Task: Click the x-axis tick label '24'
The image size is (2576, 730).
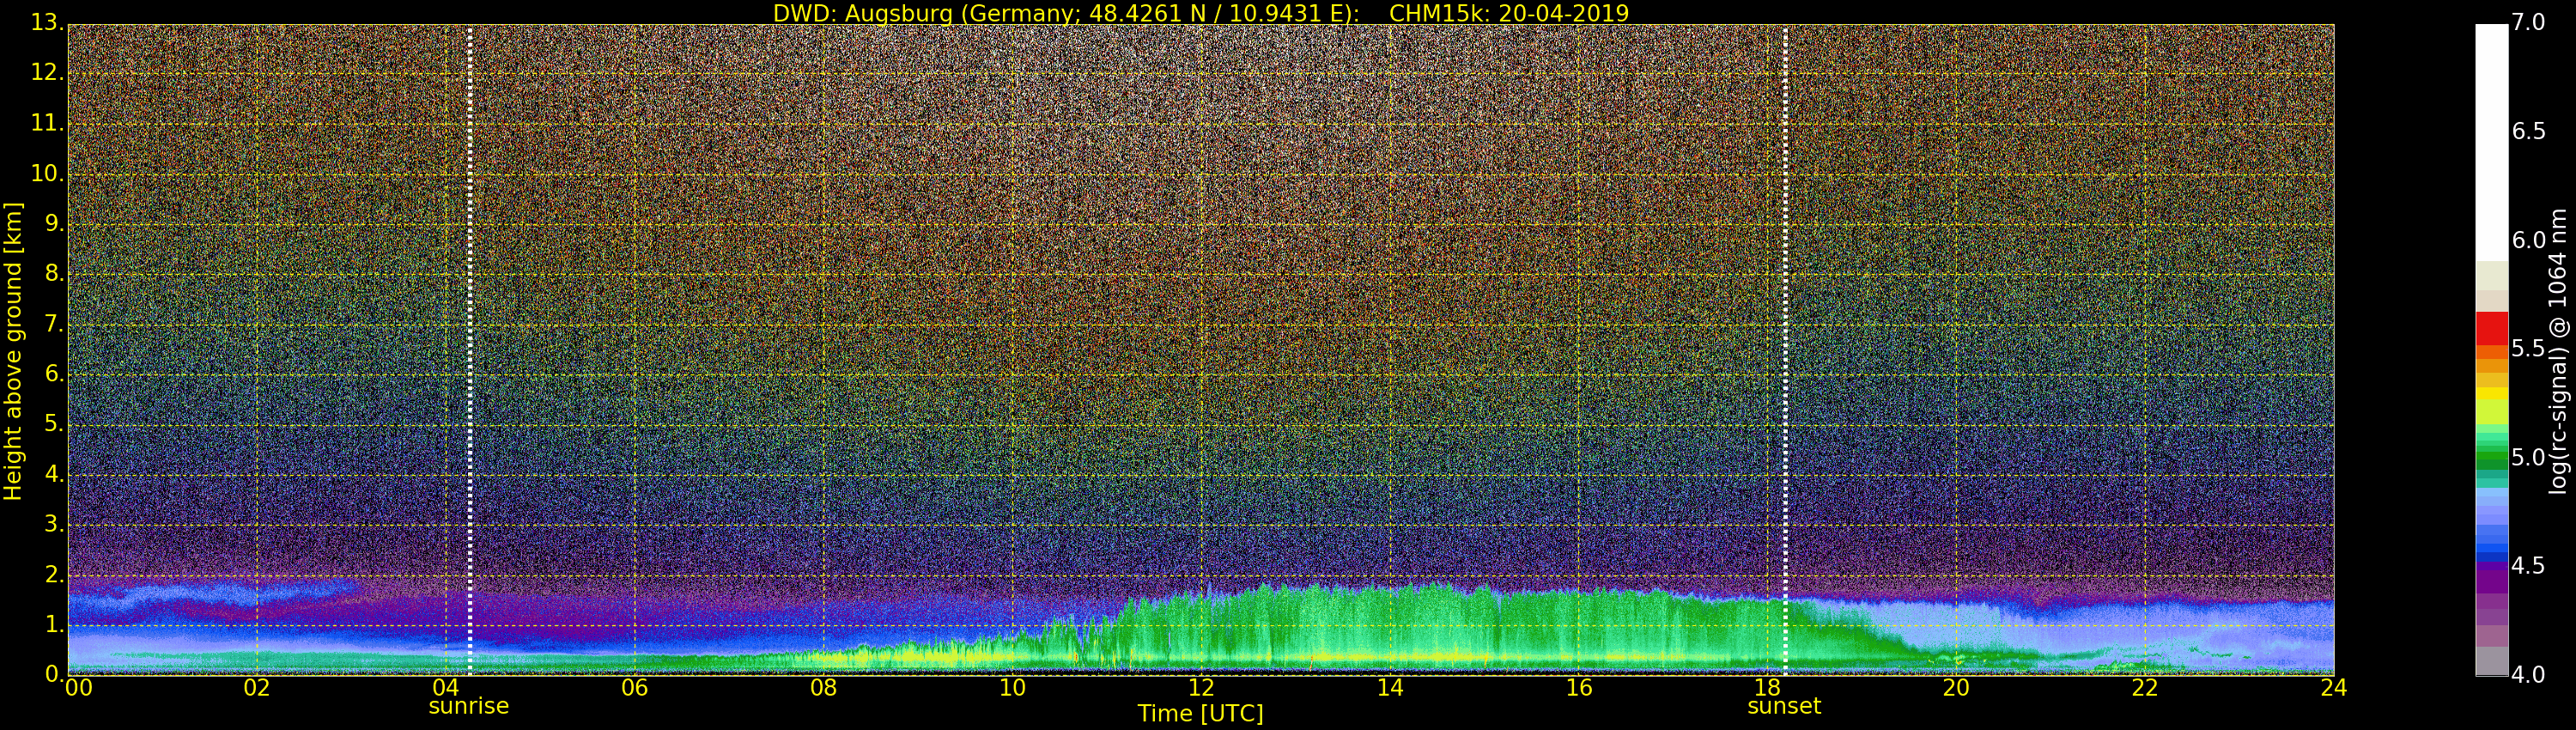Action: [x=2334, y=688]
